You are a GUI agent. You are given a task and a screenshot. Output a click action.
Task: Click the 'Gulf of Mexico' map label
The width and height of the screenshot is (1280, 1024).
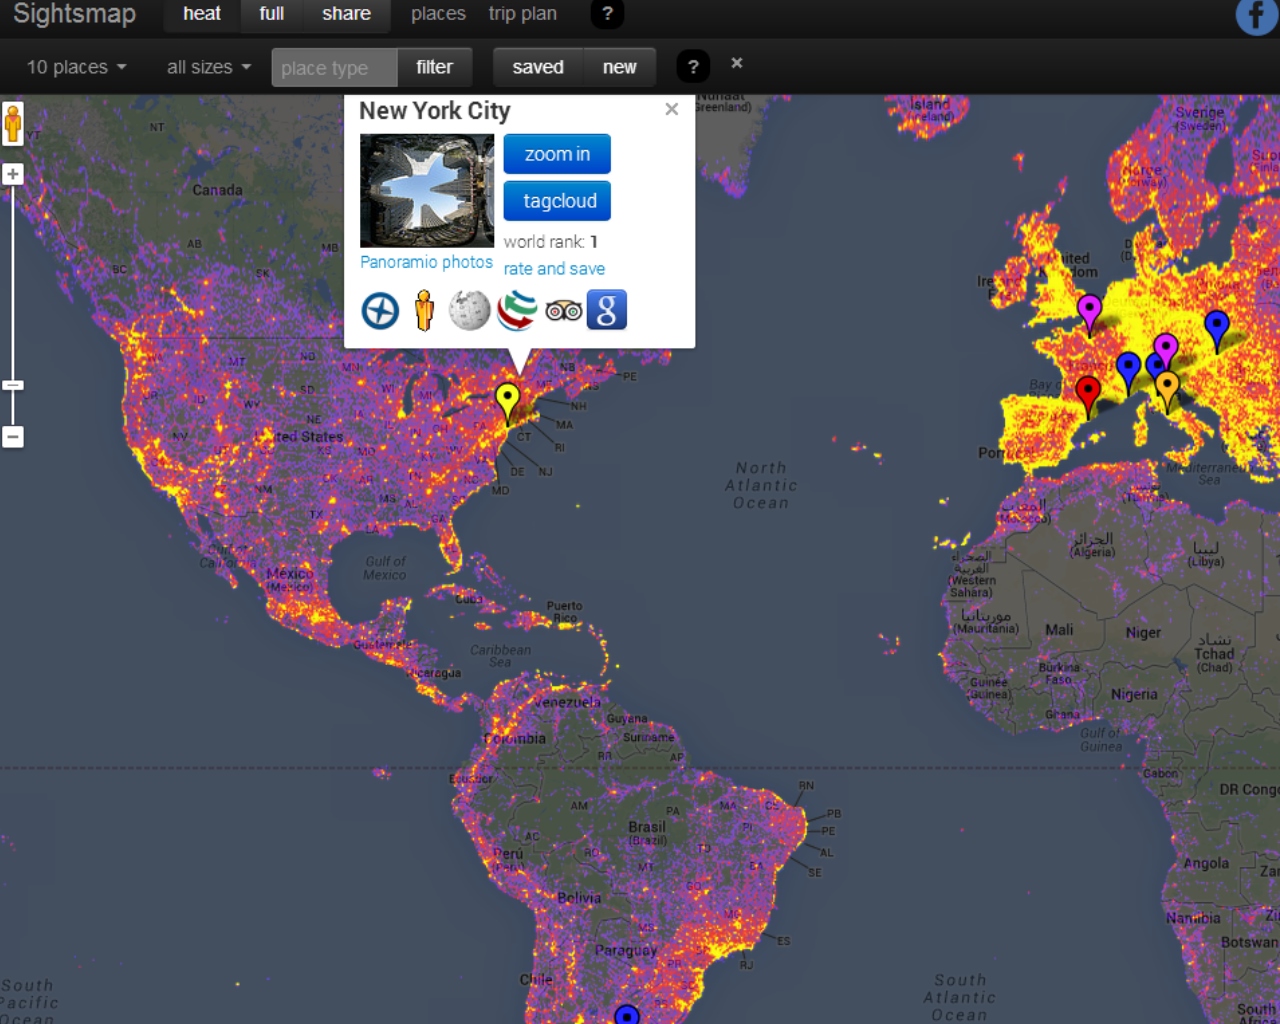click(385, 568)
